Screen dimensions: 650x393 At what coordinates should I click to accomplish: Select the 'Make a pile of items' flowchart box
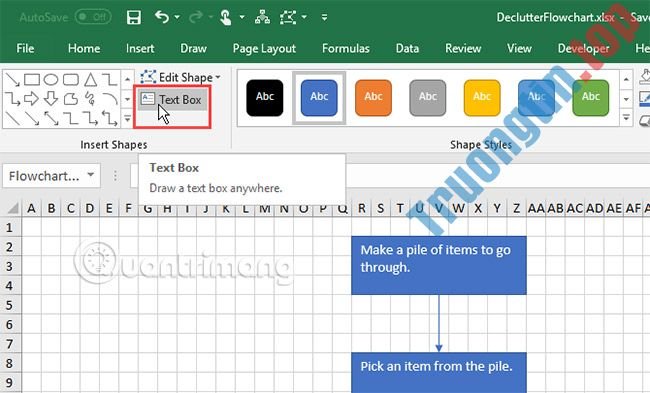[x=439, y=265]
